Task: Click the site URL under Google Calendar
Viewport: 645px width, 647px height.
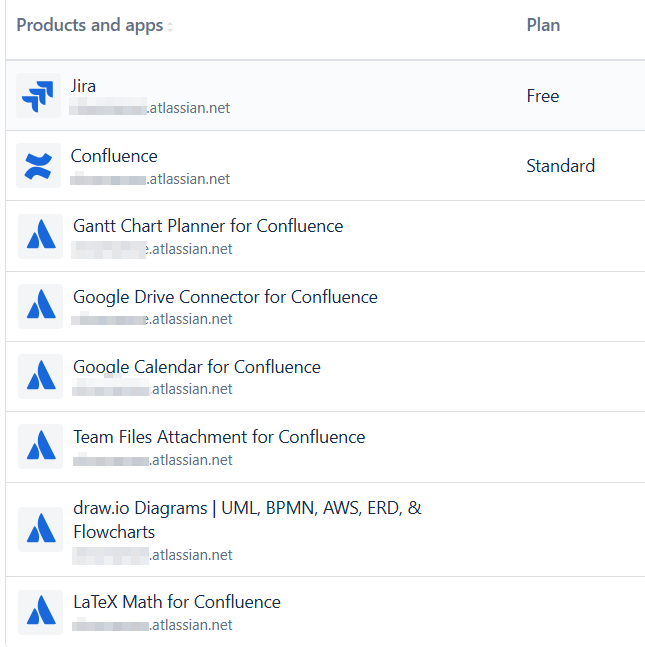Action: point(151,389)
